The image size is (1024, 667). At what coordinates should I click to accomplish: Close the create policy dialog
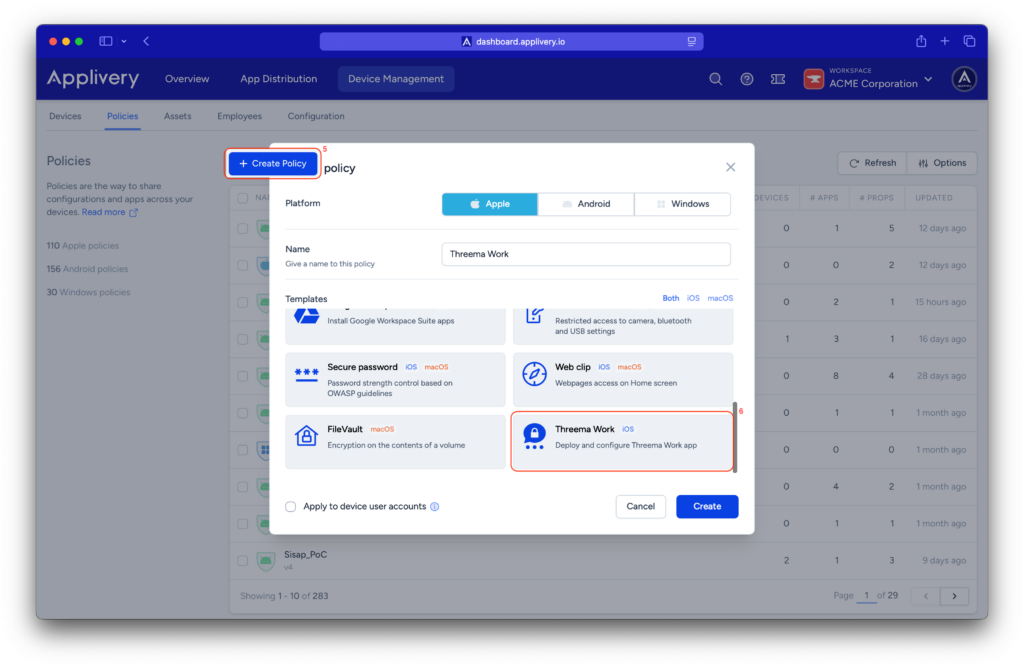tap(731, 167)
